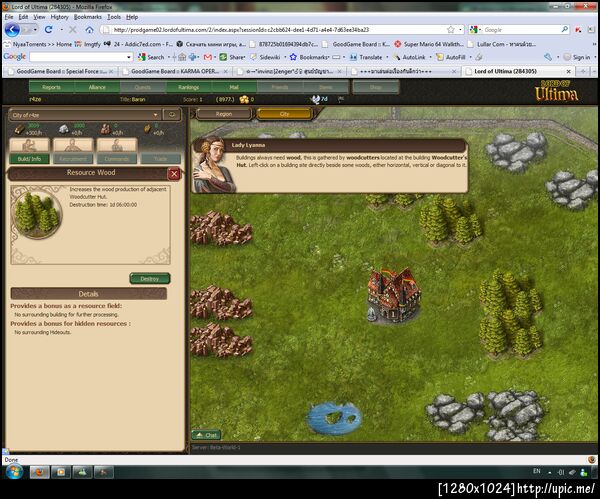
Task: Open the Super Mario 64 Walkthrough bookmark
Action: tap(429, 44)
